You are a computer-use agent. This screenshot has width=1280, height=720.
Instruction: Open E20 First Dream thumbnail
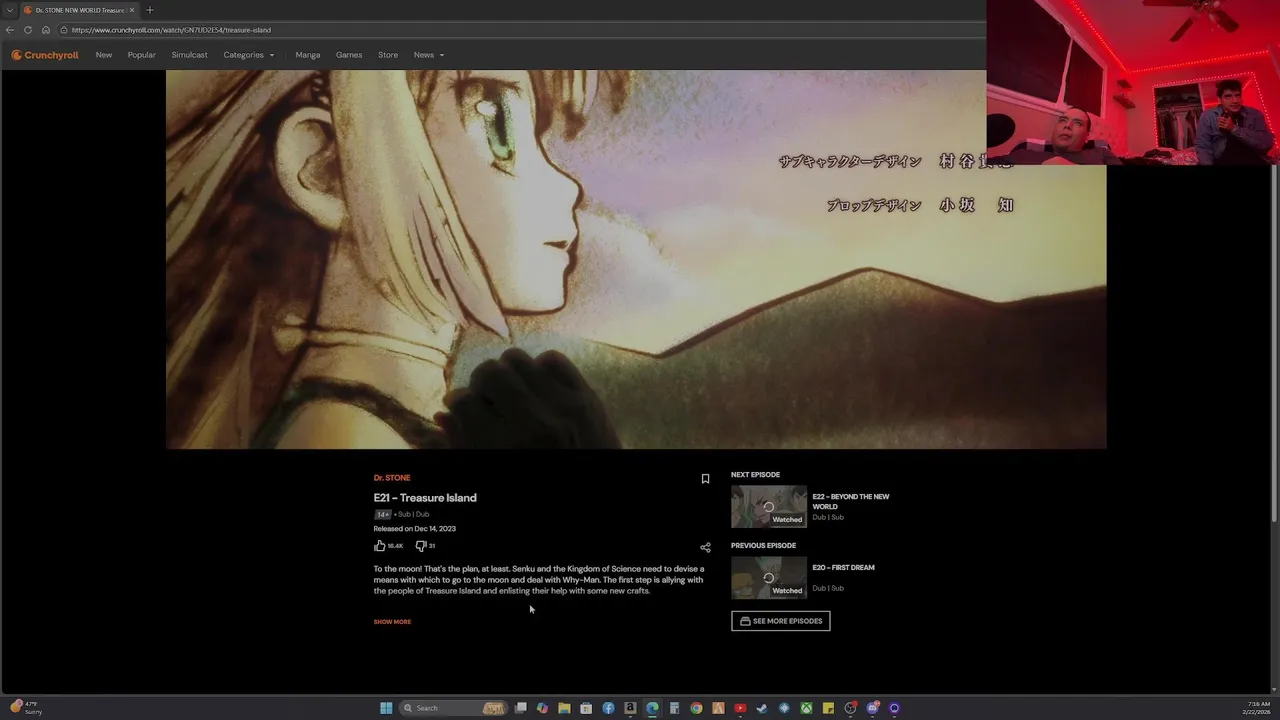coord(769,578)
